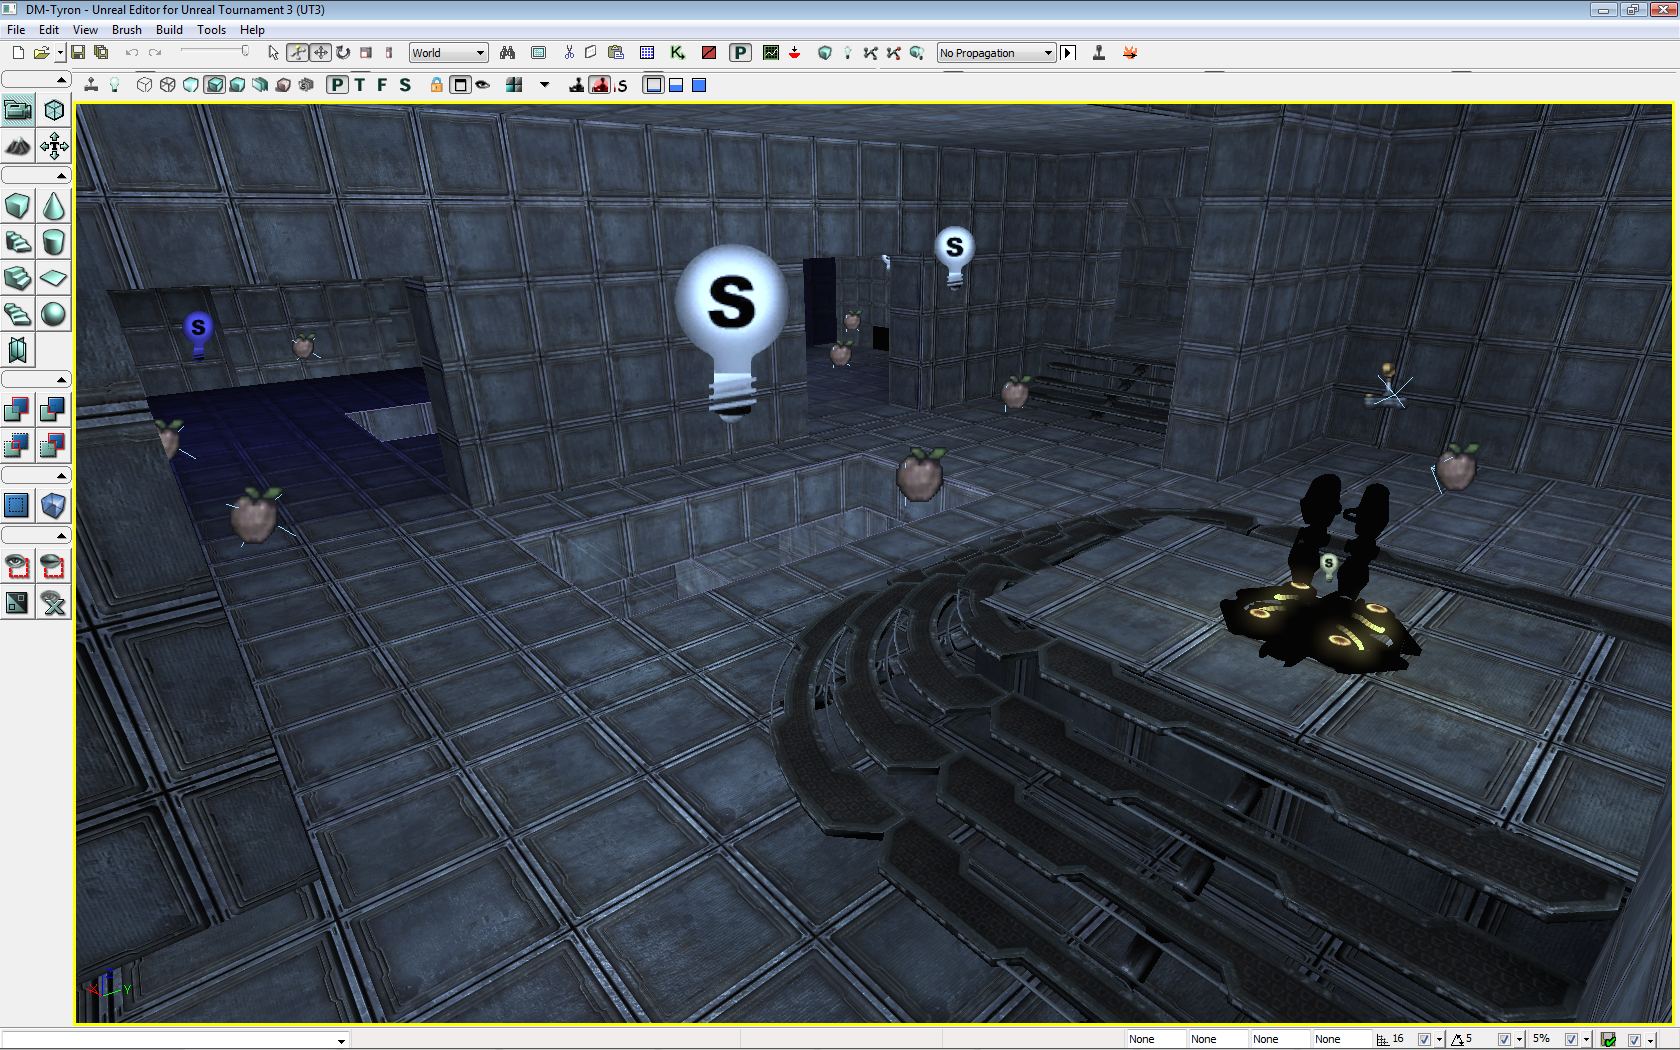1680x1050 pixels.
Task: Switch to Side view (S button)
Action: (x=405, y=85)
